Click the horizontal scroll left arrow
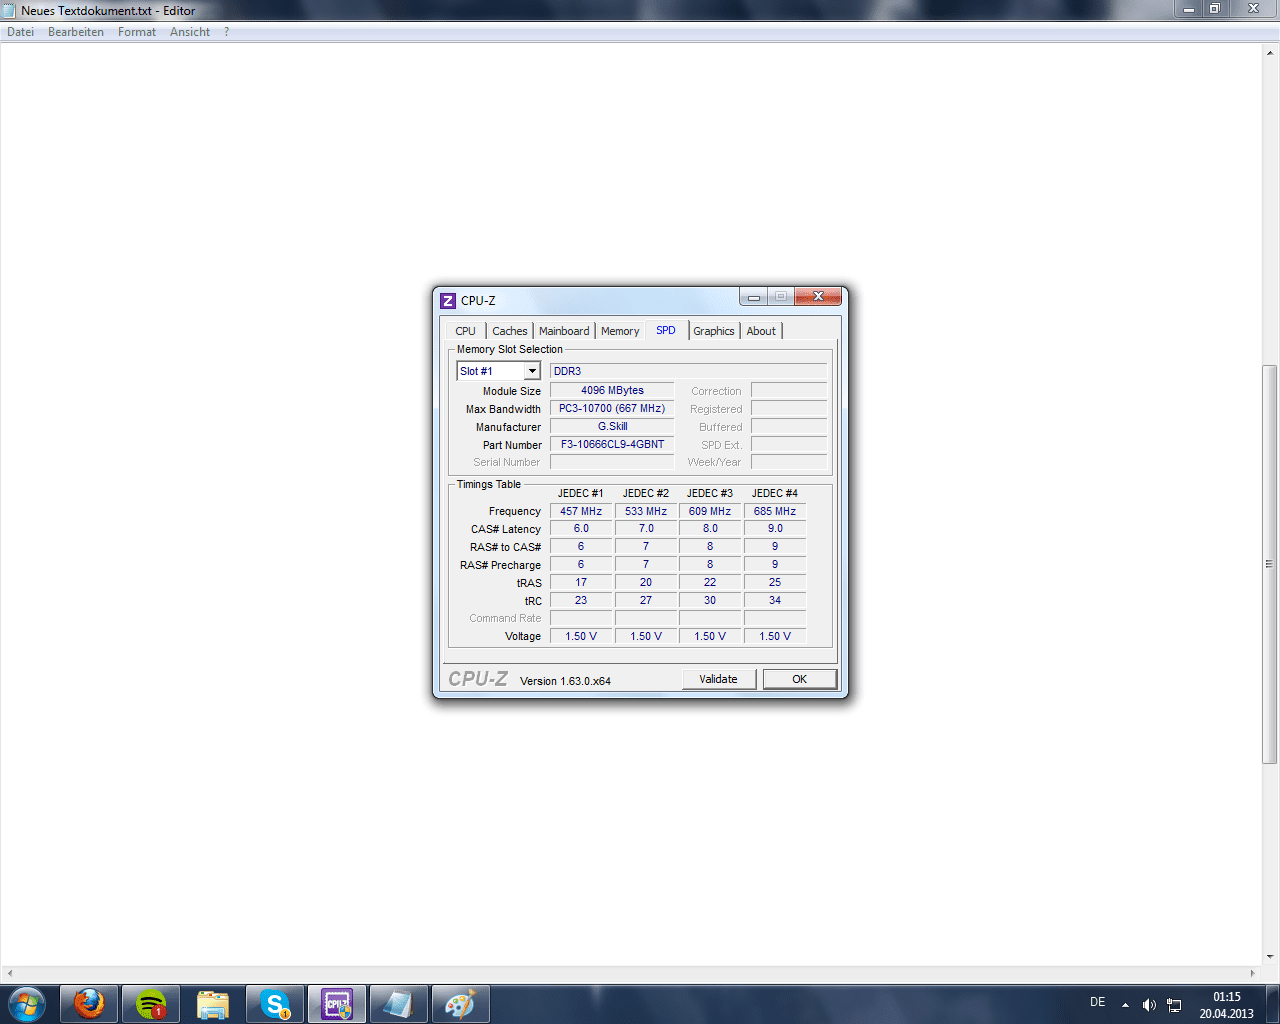Screen dimensions: 1280x1024 click(x=9, y=973)
